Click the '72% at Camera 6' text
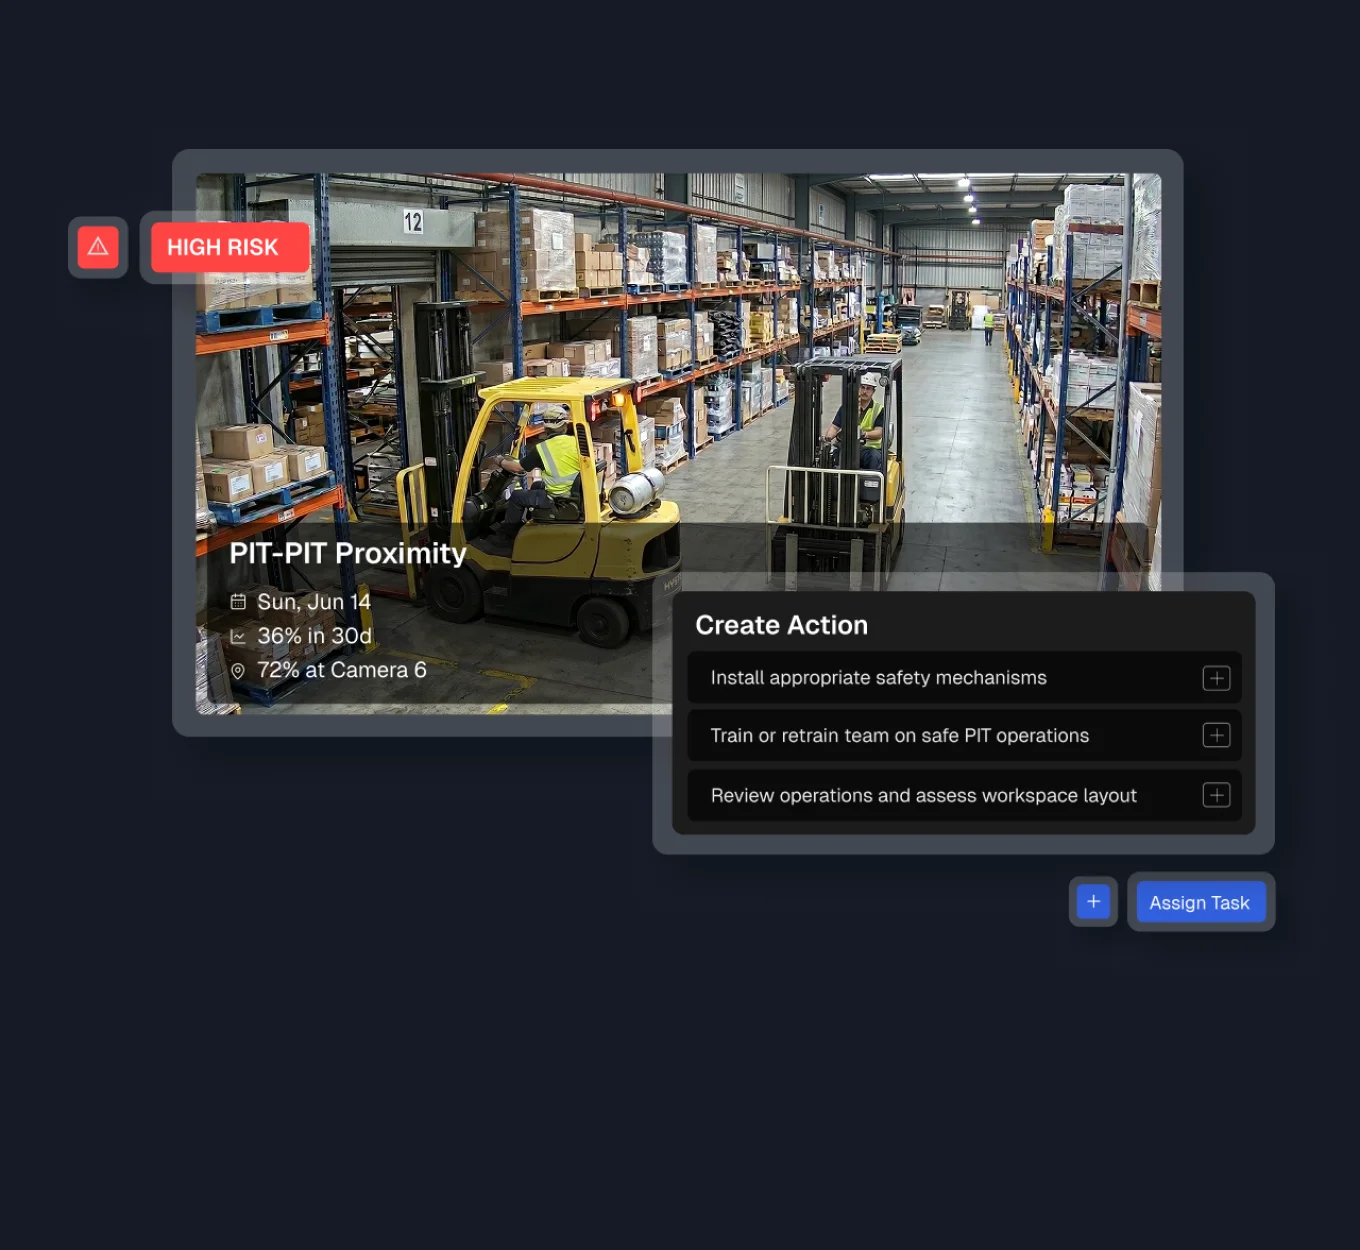 click(342, 670)
